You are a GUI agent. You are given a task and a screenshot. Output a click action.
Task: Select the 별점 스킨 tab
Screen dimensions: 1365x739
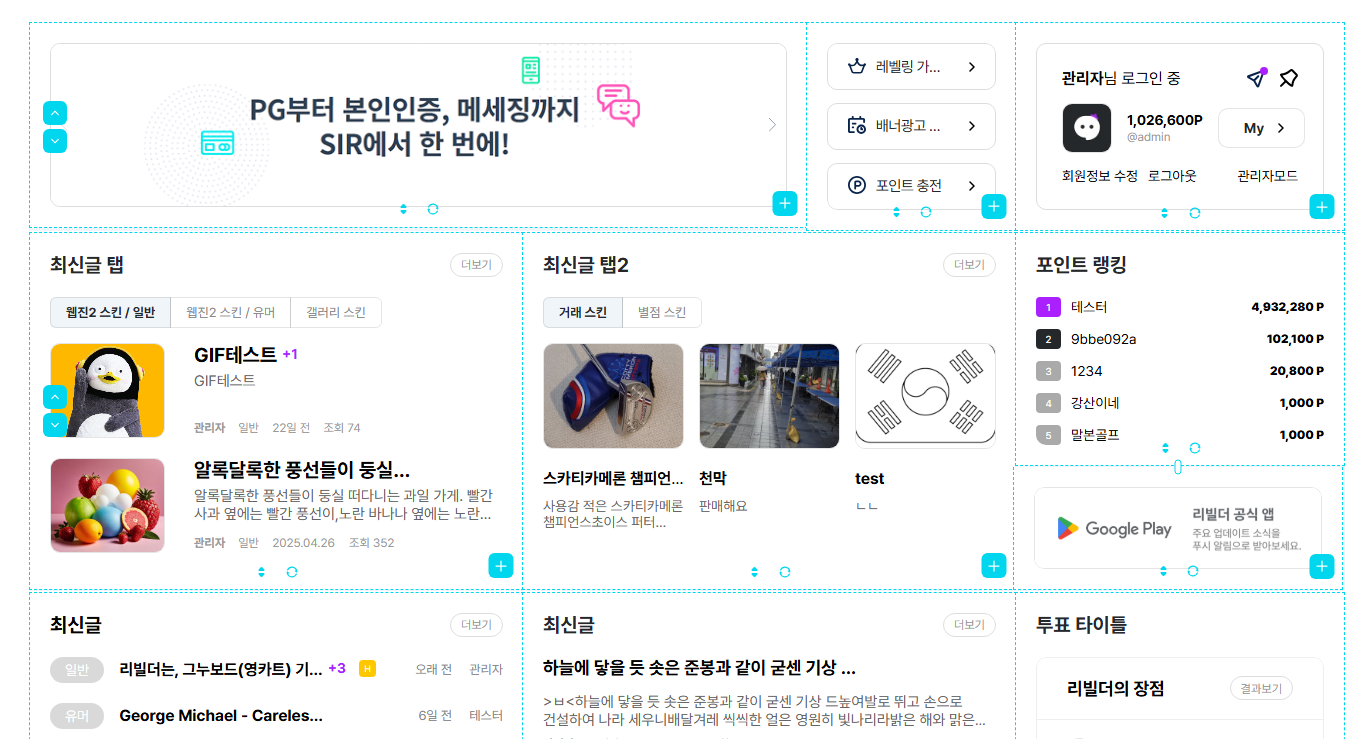click(662, 312)
